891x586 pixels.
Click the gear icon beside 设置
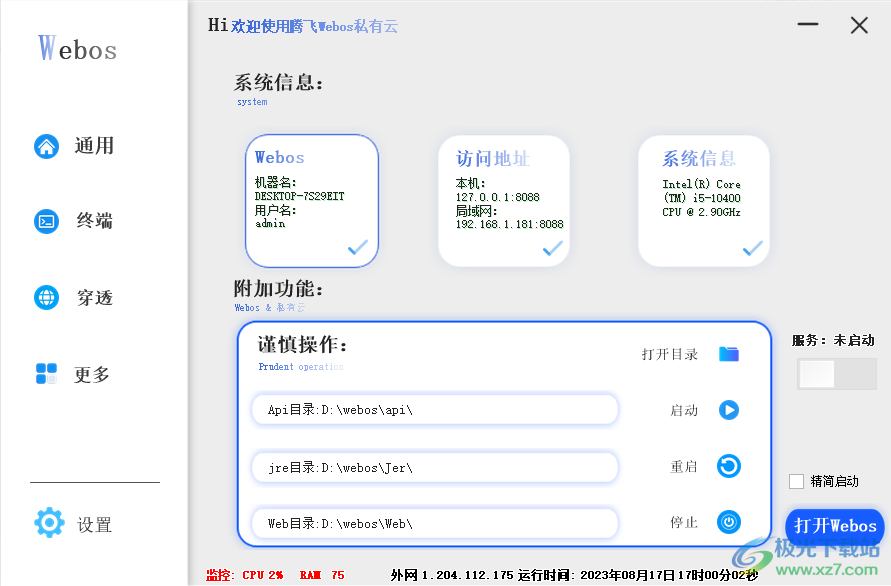pos(49,522)
